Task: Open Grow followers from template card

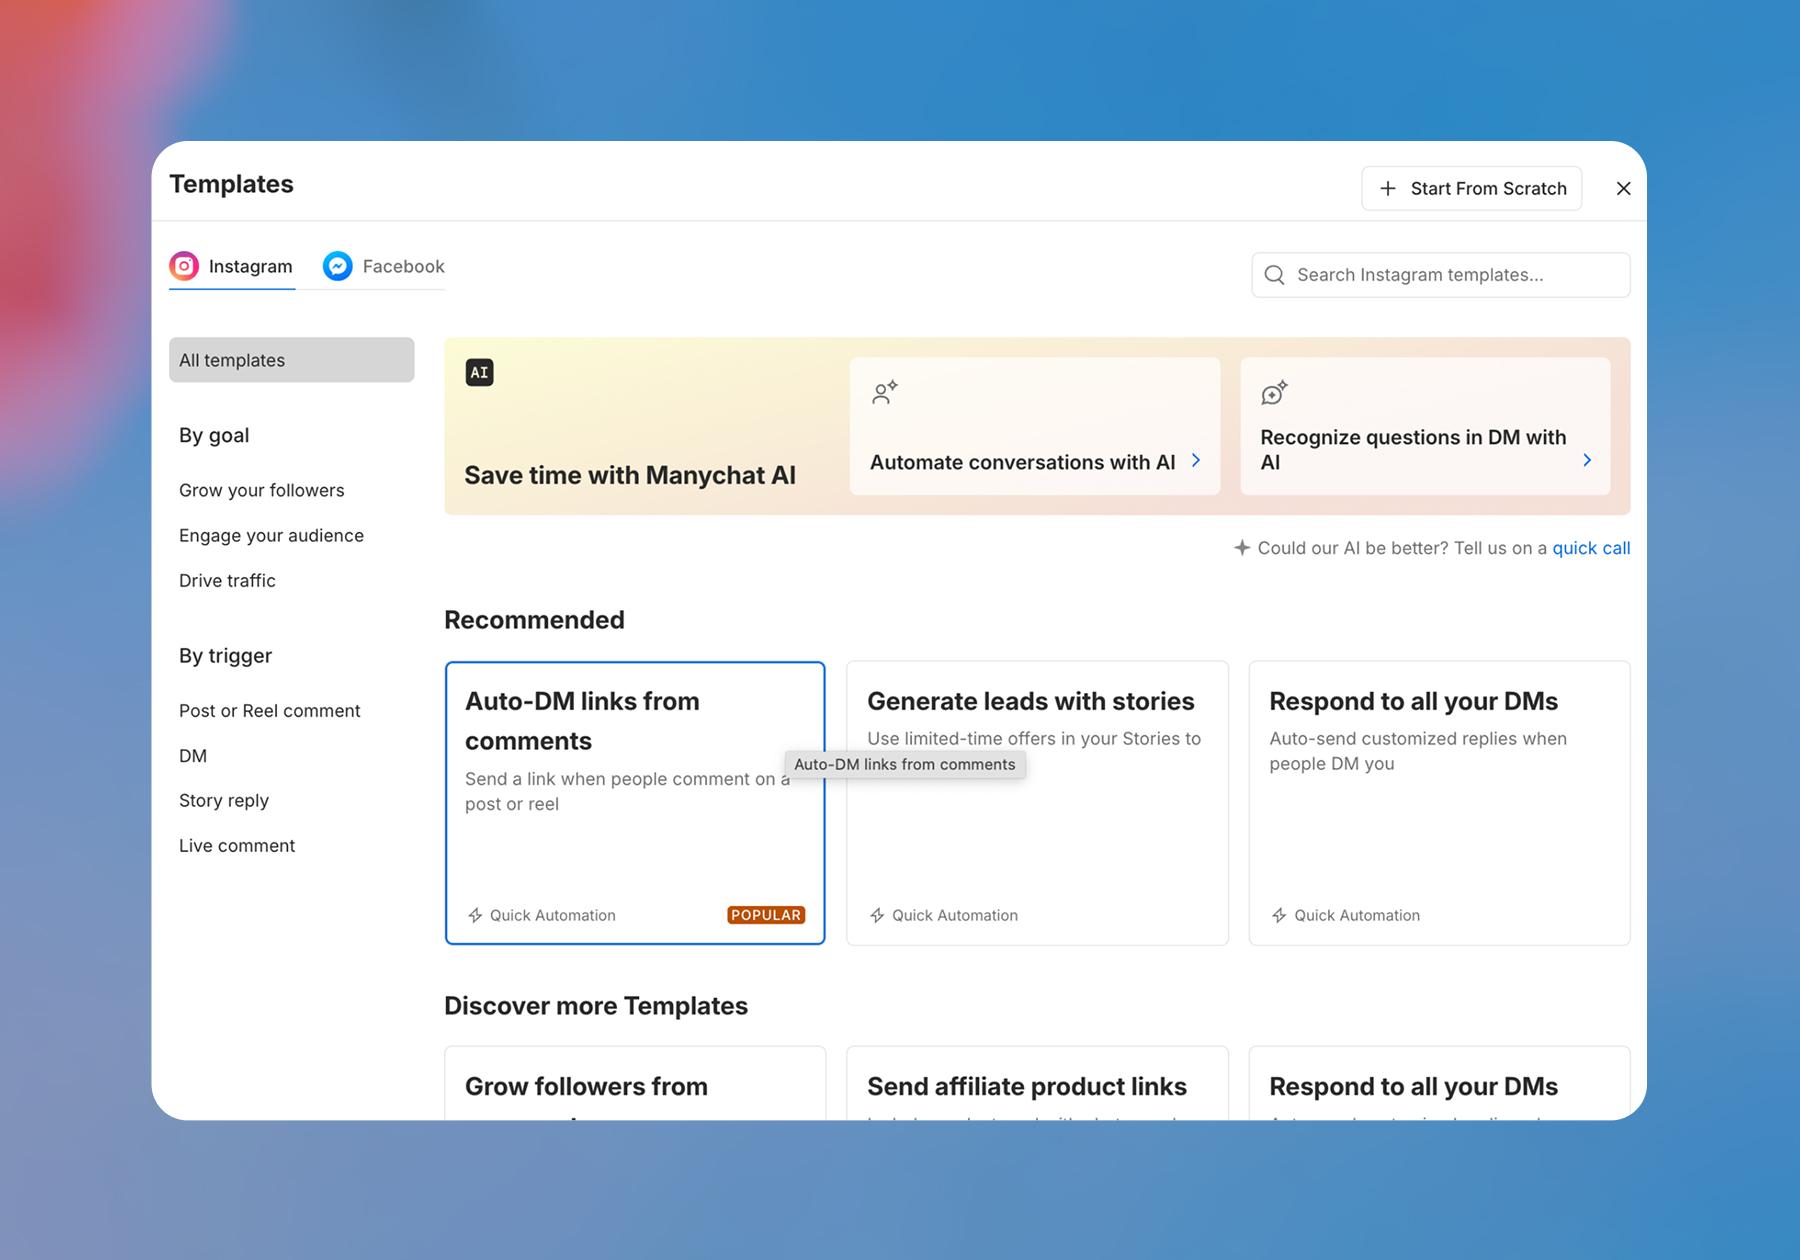Action: point(635,1084)
